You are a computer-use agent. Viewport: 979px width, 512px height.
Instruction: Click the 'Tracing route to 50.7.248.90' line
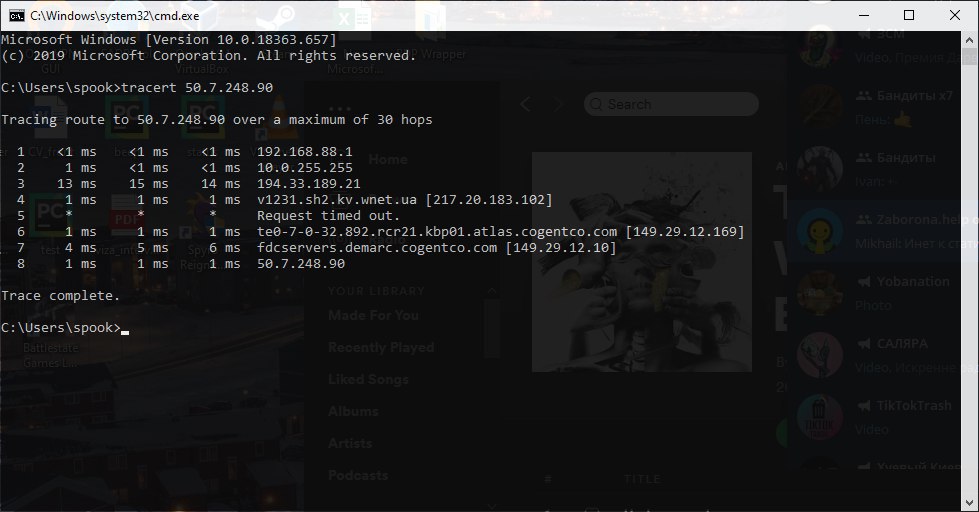[217, 119]
